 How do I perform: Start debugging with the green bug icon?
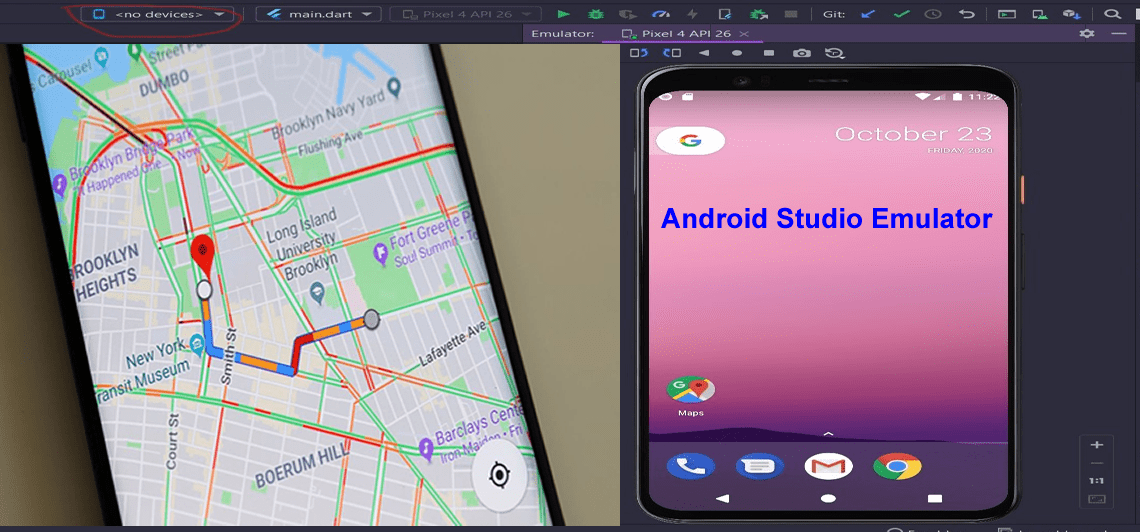coord(596,15)
